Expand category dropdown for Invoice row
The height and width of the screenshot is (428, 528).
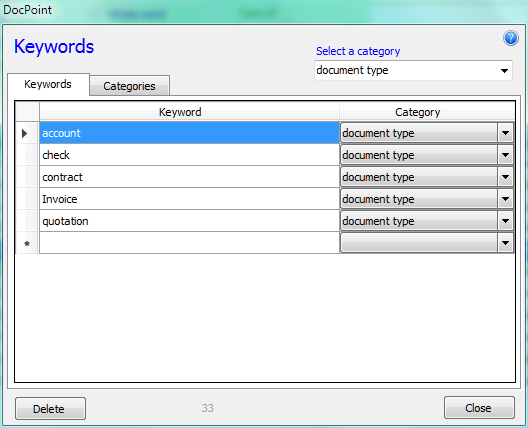click(x=505, y=199)
